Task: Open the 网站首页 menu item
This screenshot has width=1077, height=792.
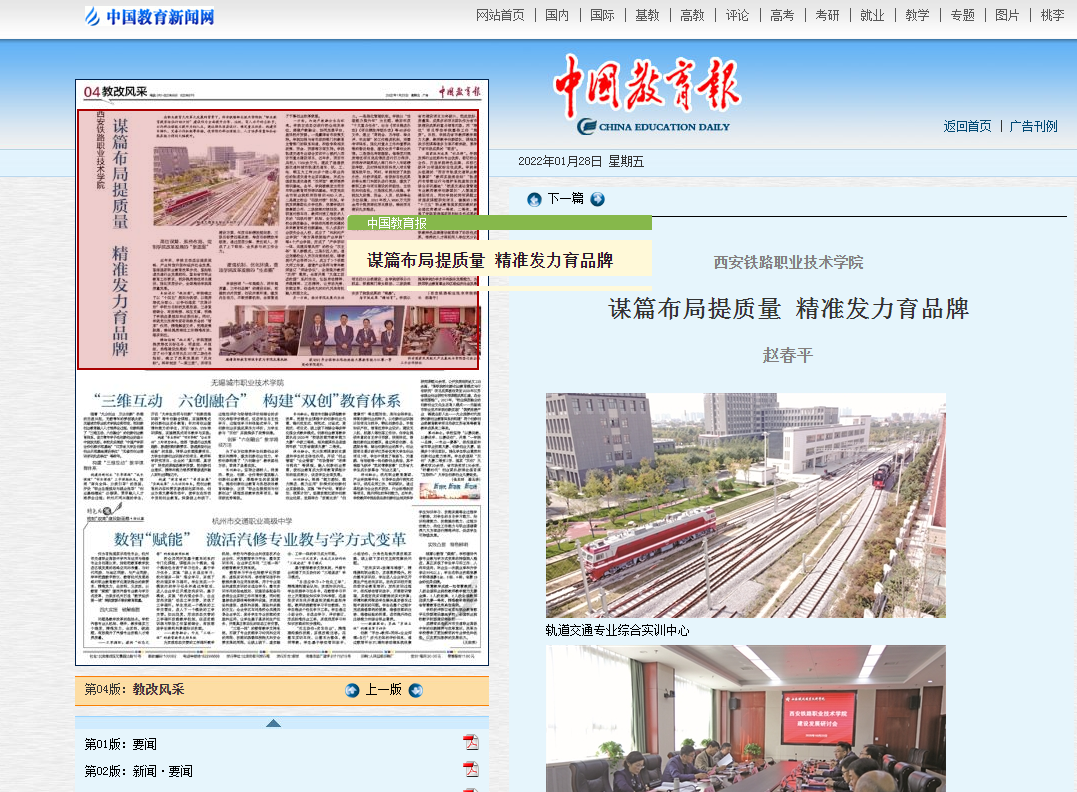Action: (x=500, y=15)
